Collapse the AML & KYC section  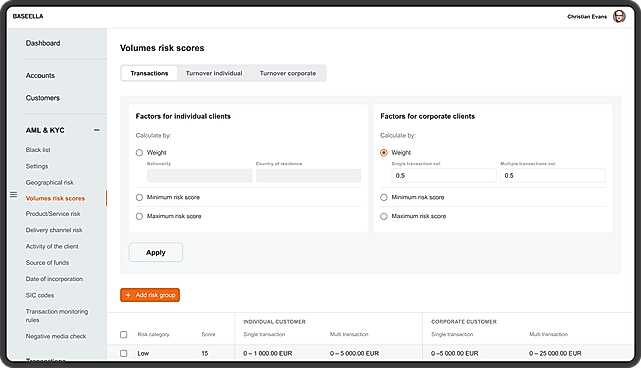(x=97, y=130)
